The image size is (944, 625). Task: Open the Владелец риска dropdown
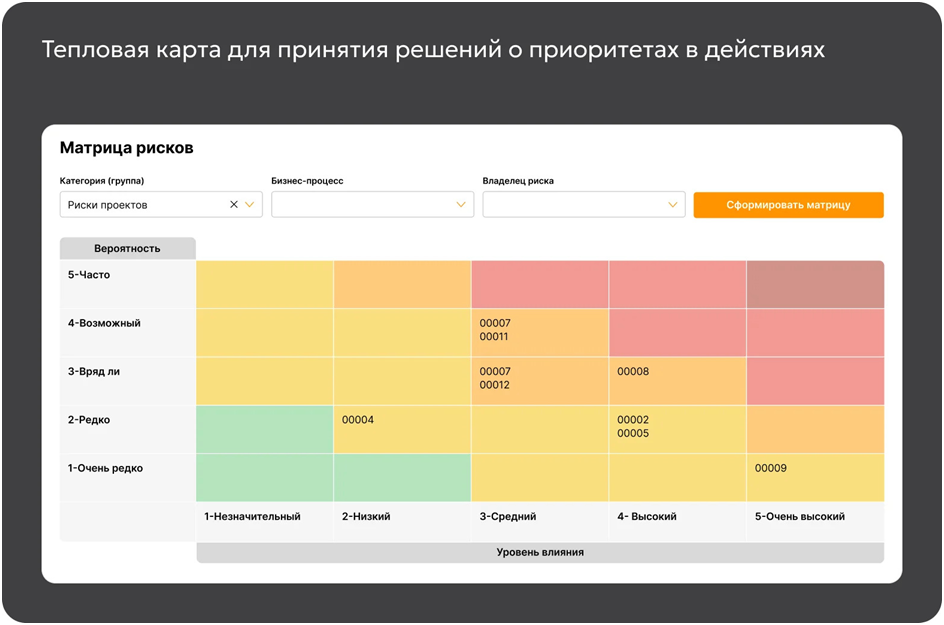583,204
